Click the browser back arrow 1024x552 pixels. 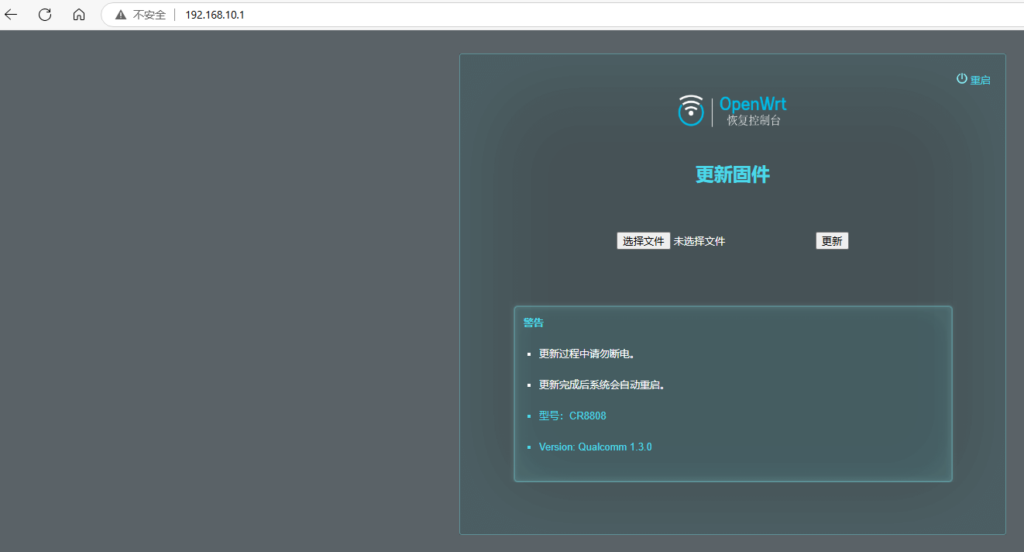(x=12, y=15)
